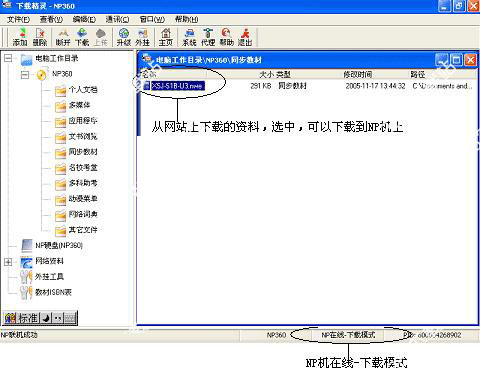Screen dimensions: 482x371
Task: Sort by the 大小 column header
Action: coord(267,74)
